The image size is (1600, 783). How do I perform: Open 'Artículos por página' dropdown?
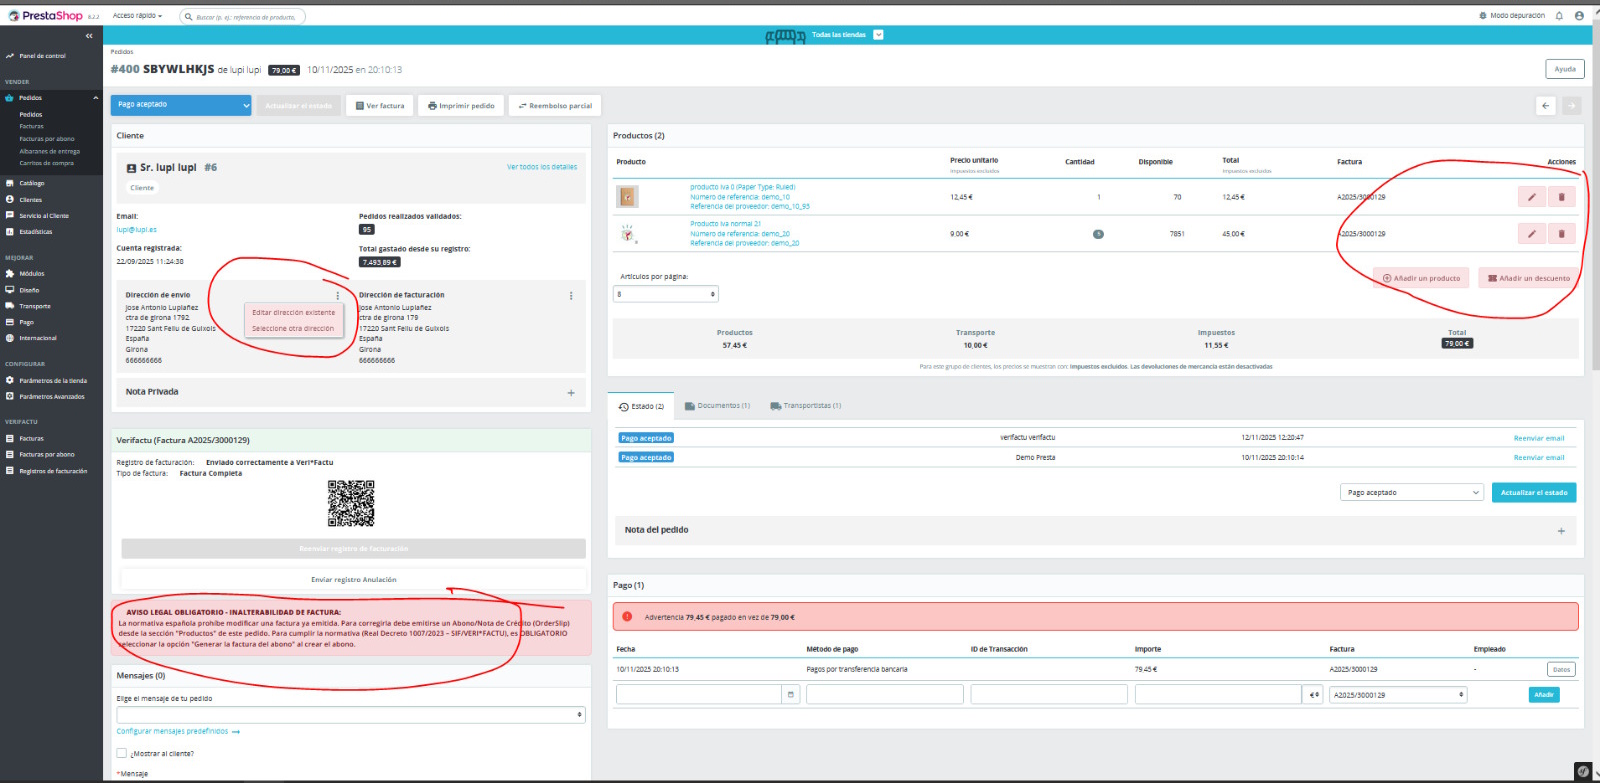point(665,294)
